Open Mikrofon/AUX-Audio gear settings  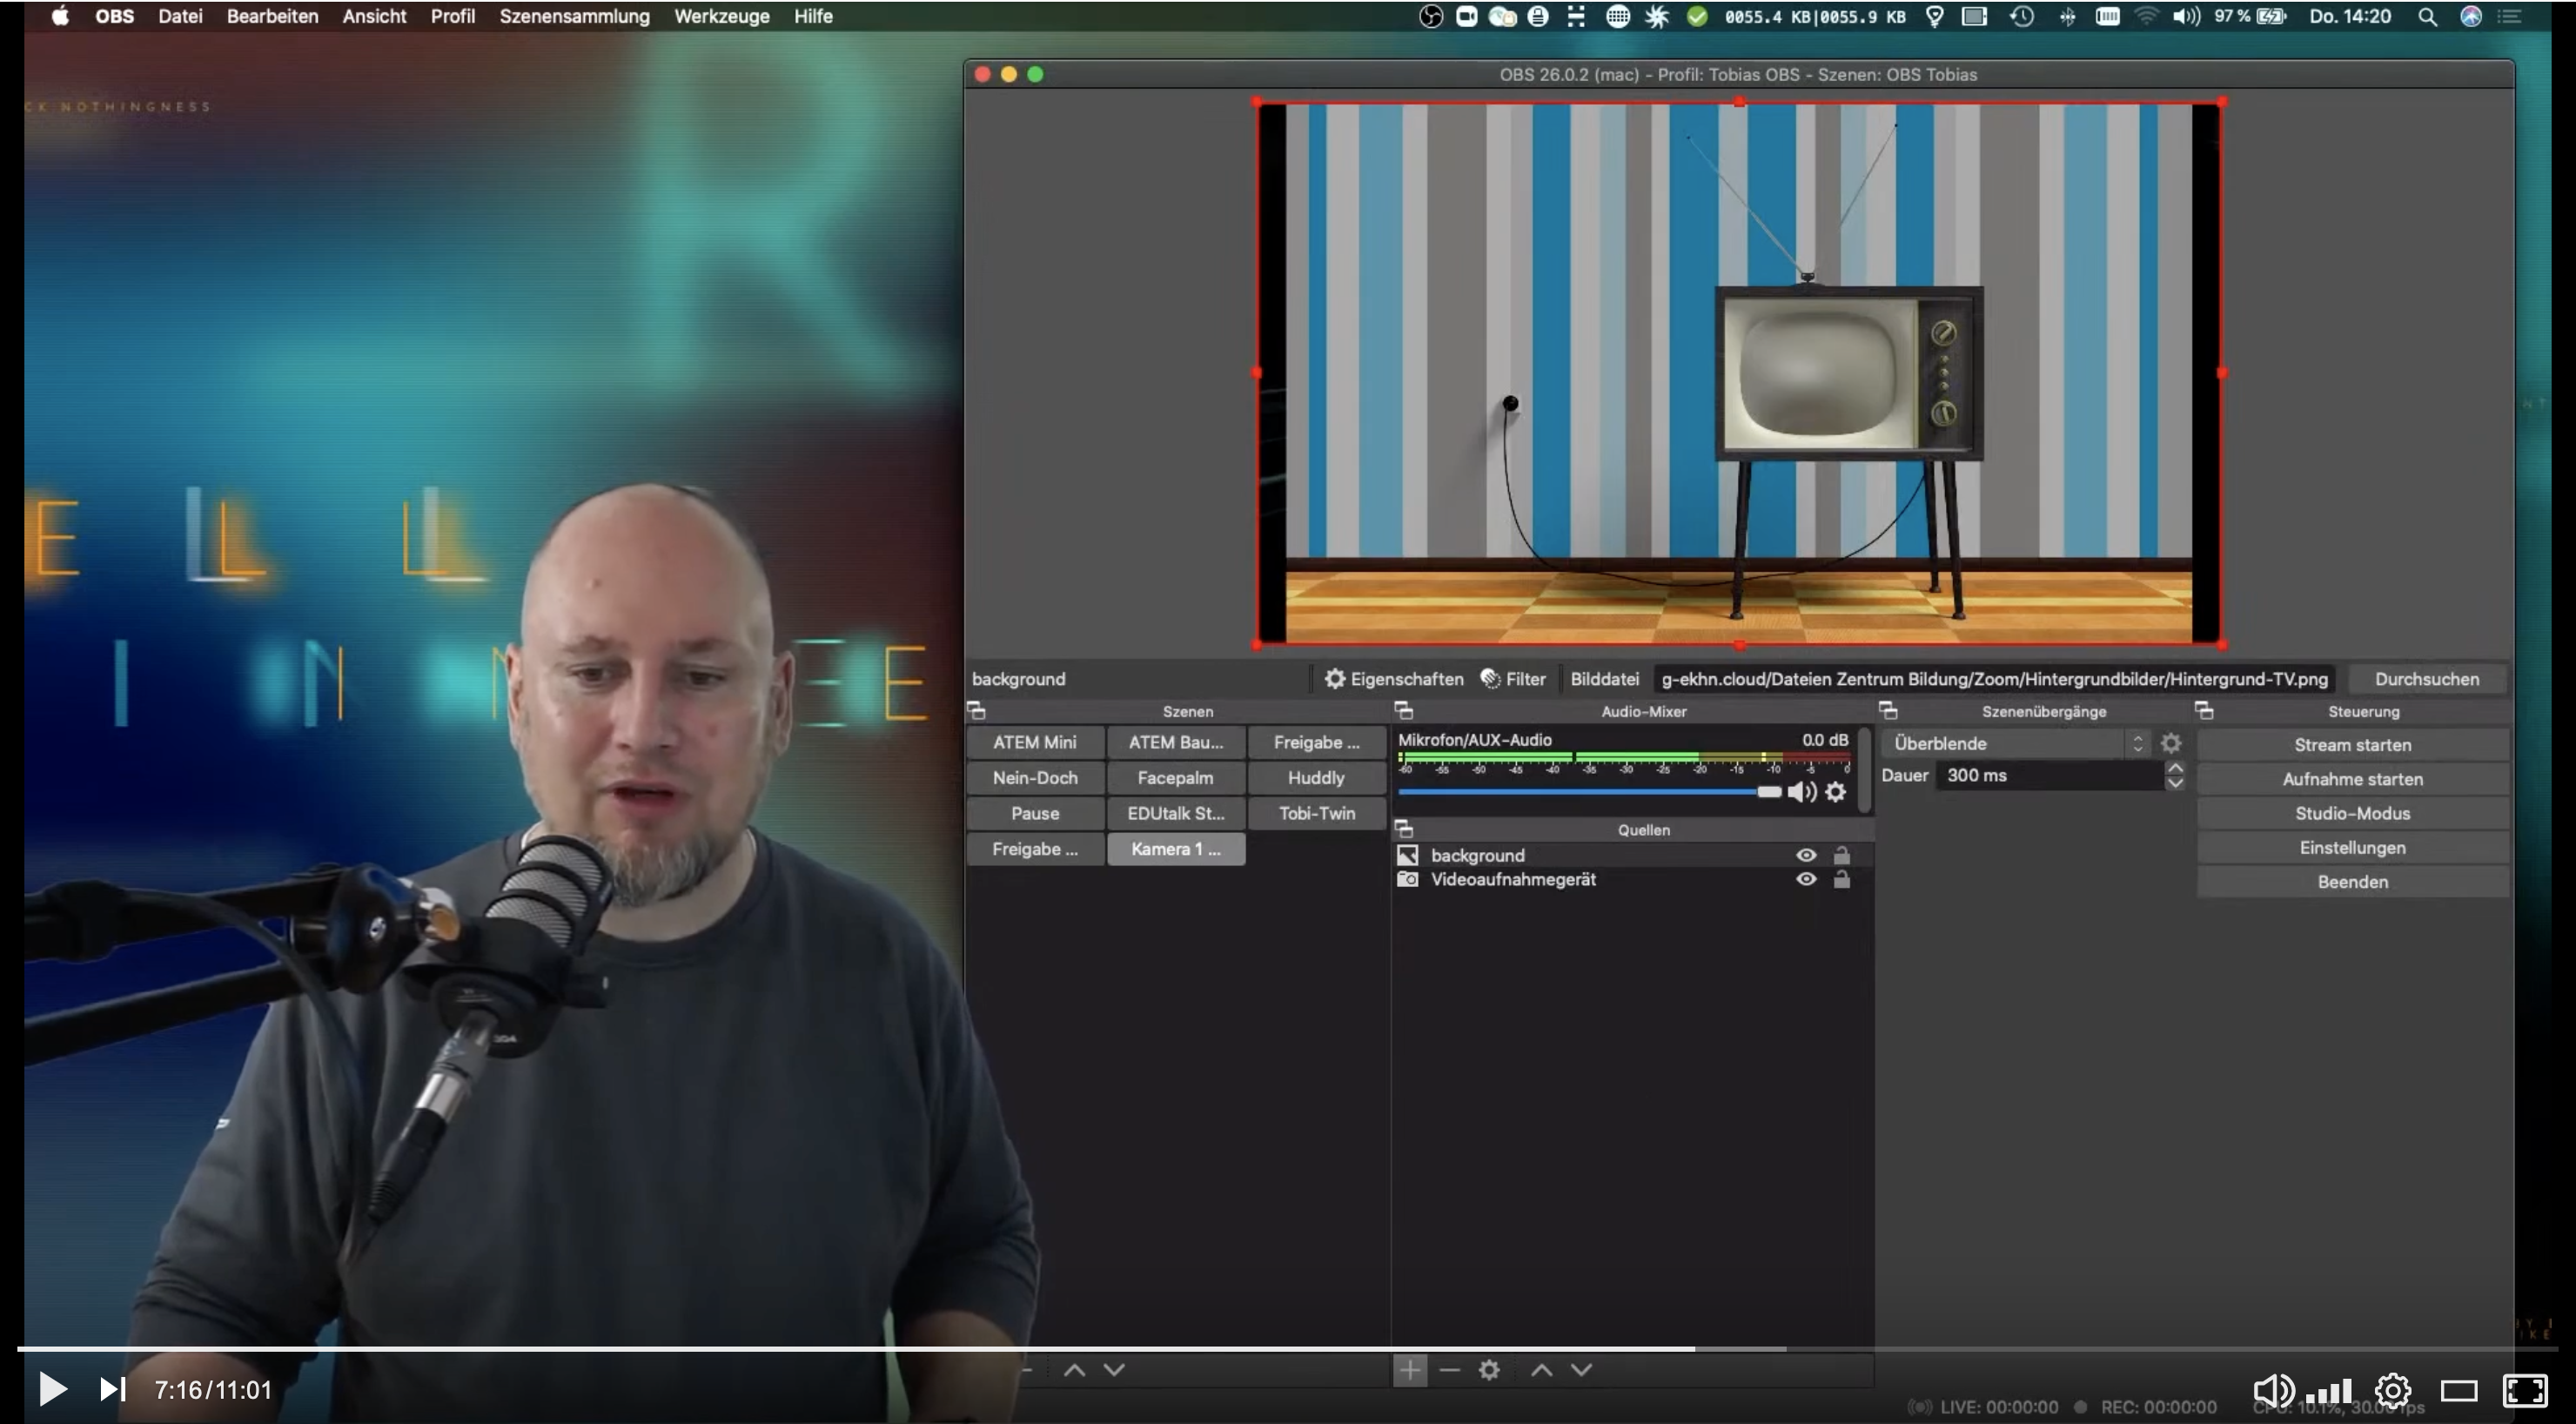1836,792
